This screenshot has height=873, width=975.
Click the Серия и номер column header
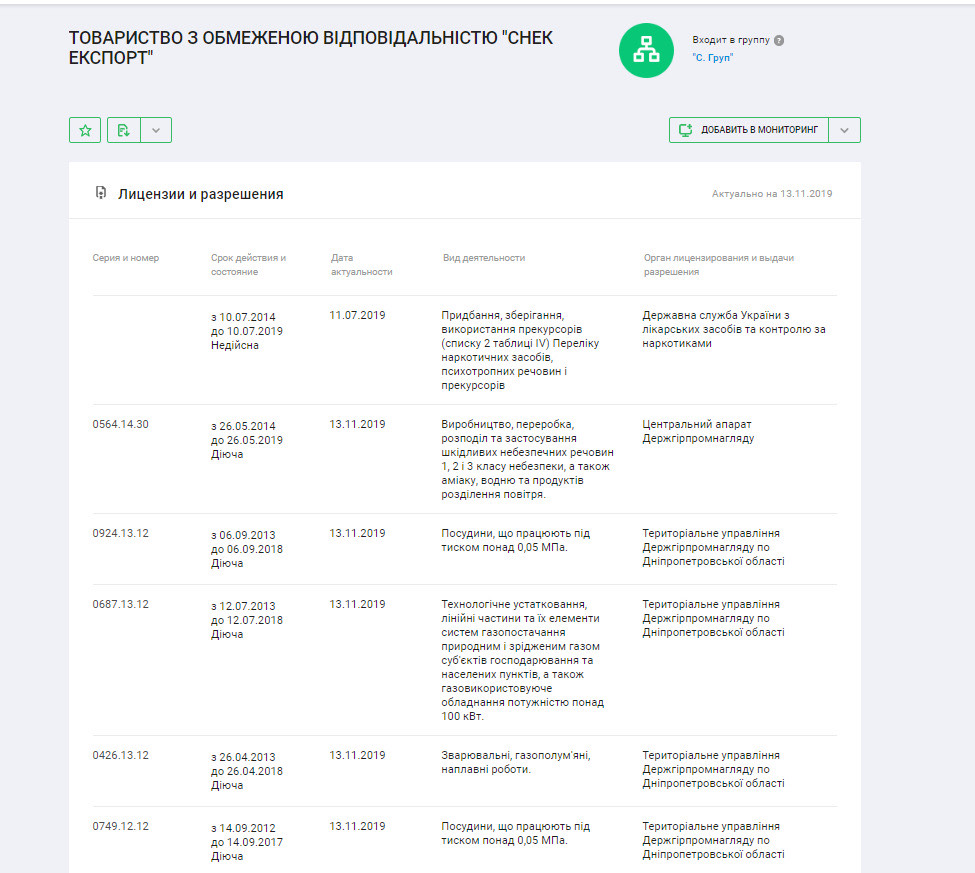point(126,258)
